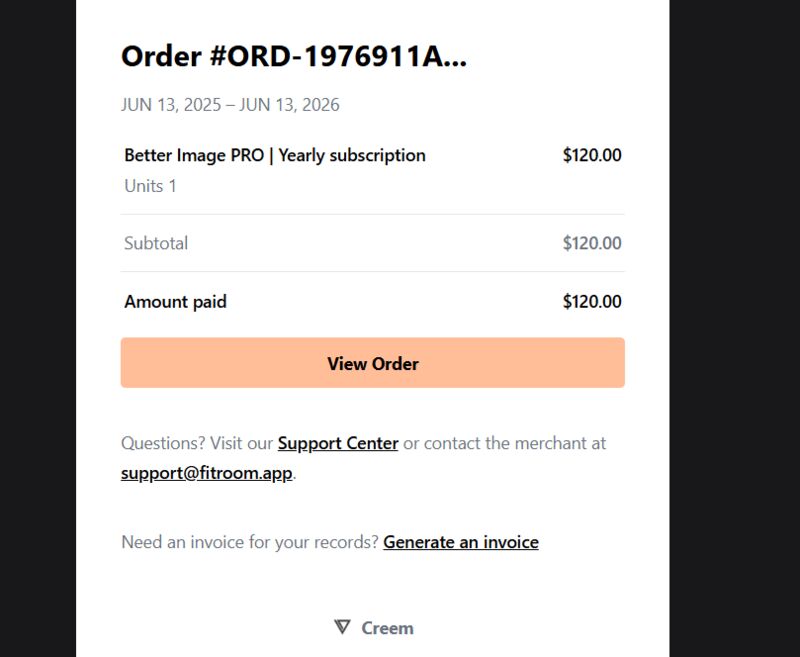800x657 pixels.
Task: Click the $120.00 price beside Better Image PRO
Action: click(x=592, y=155)
